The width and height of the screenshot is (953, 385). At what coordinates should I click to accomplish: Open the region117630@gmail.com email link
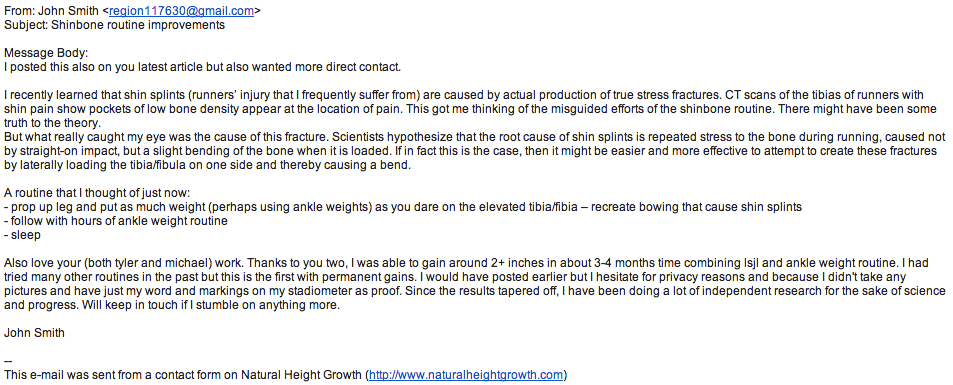point(182,10)
